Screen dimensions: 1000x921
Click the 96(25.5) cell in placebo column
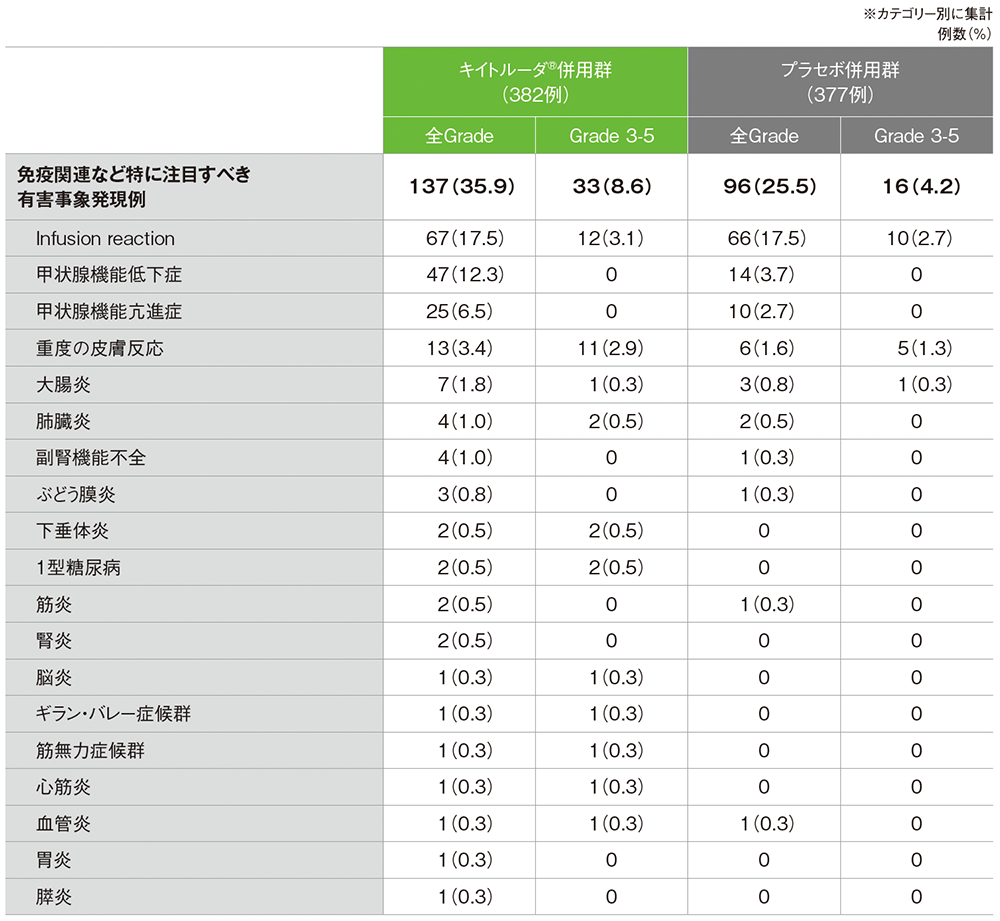click(763, 186)
